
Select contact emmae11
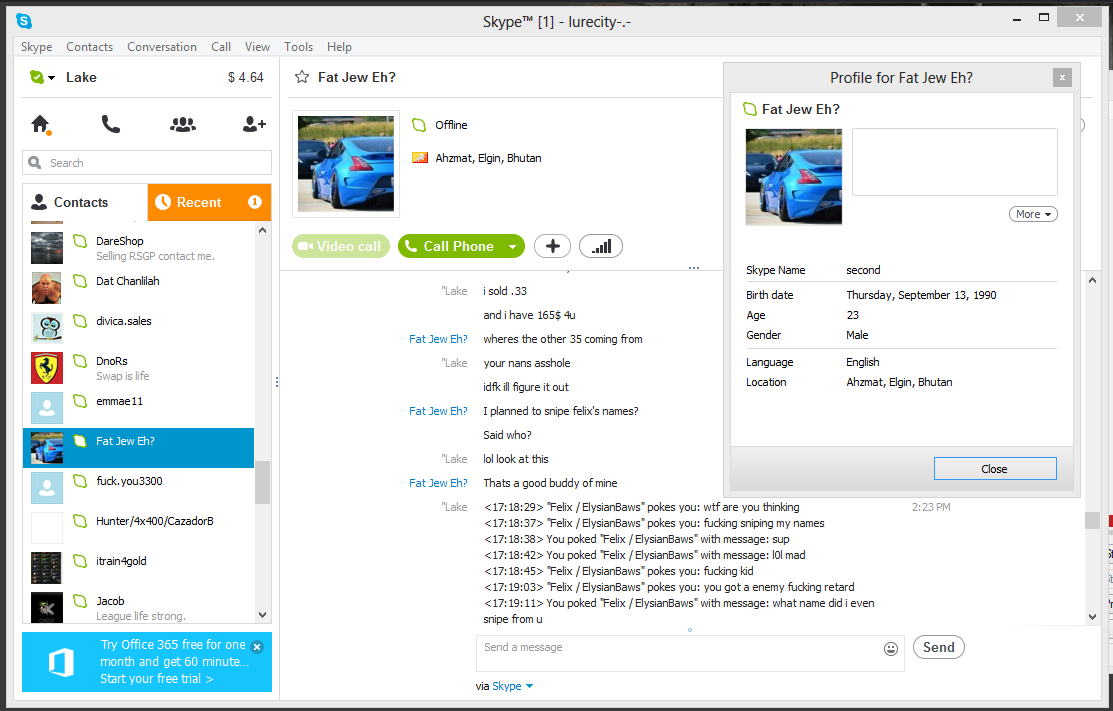click(x=138, y=408)
